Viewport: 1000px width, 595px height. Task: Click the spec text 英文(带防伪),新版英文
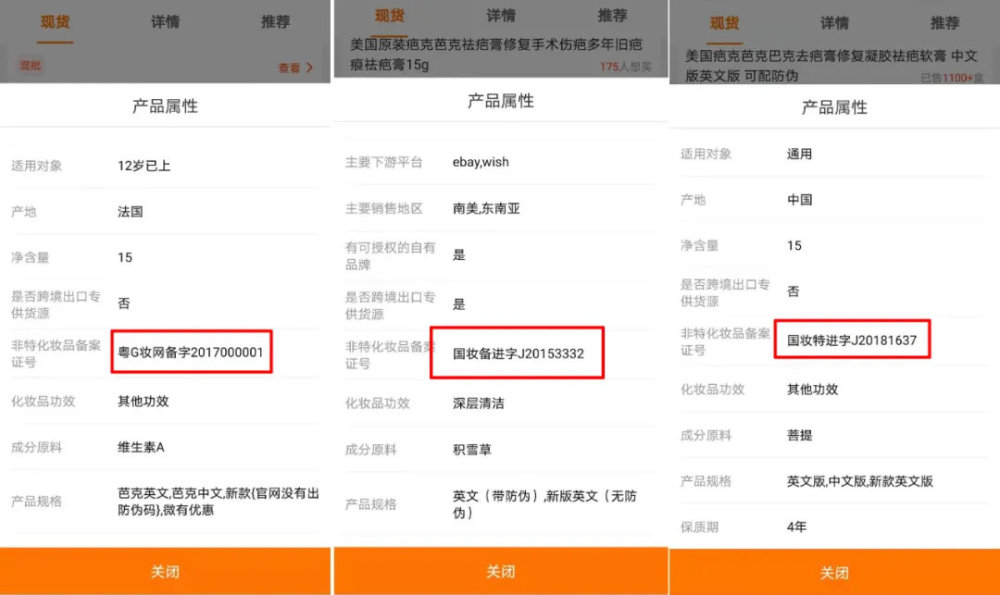click(545, 504)
